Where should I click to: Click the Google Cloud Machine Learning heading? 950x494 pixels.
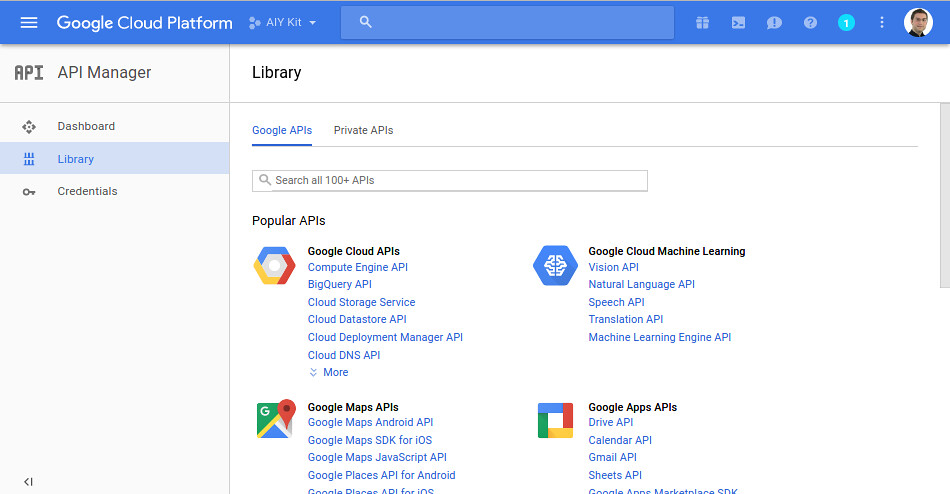666,251
